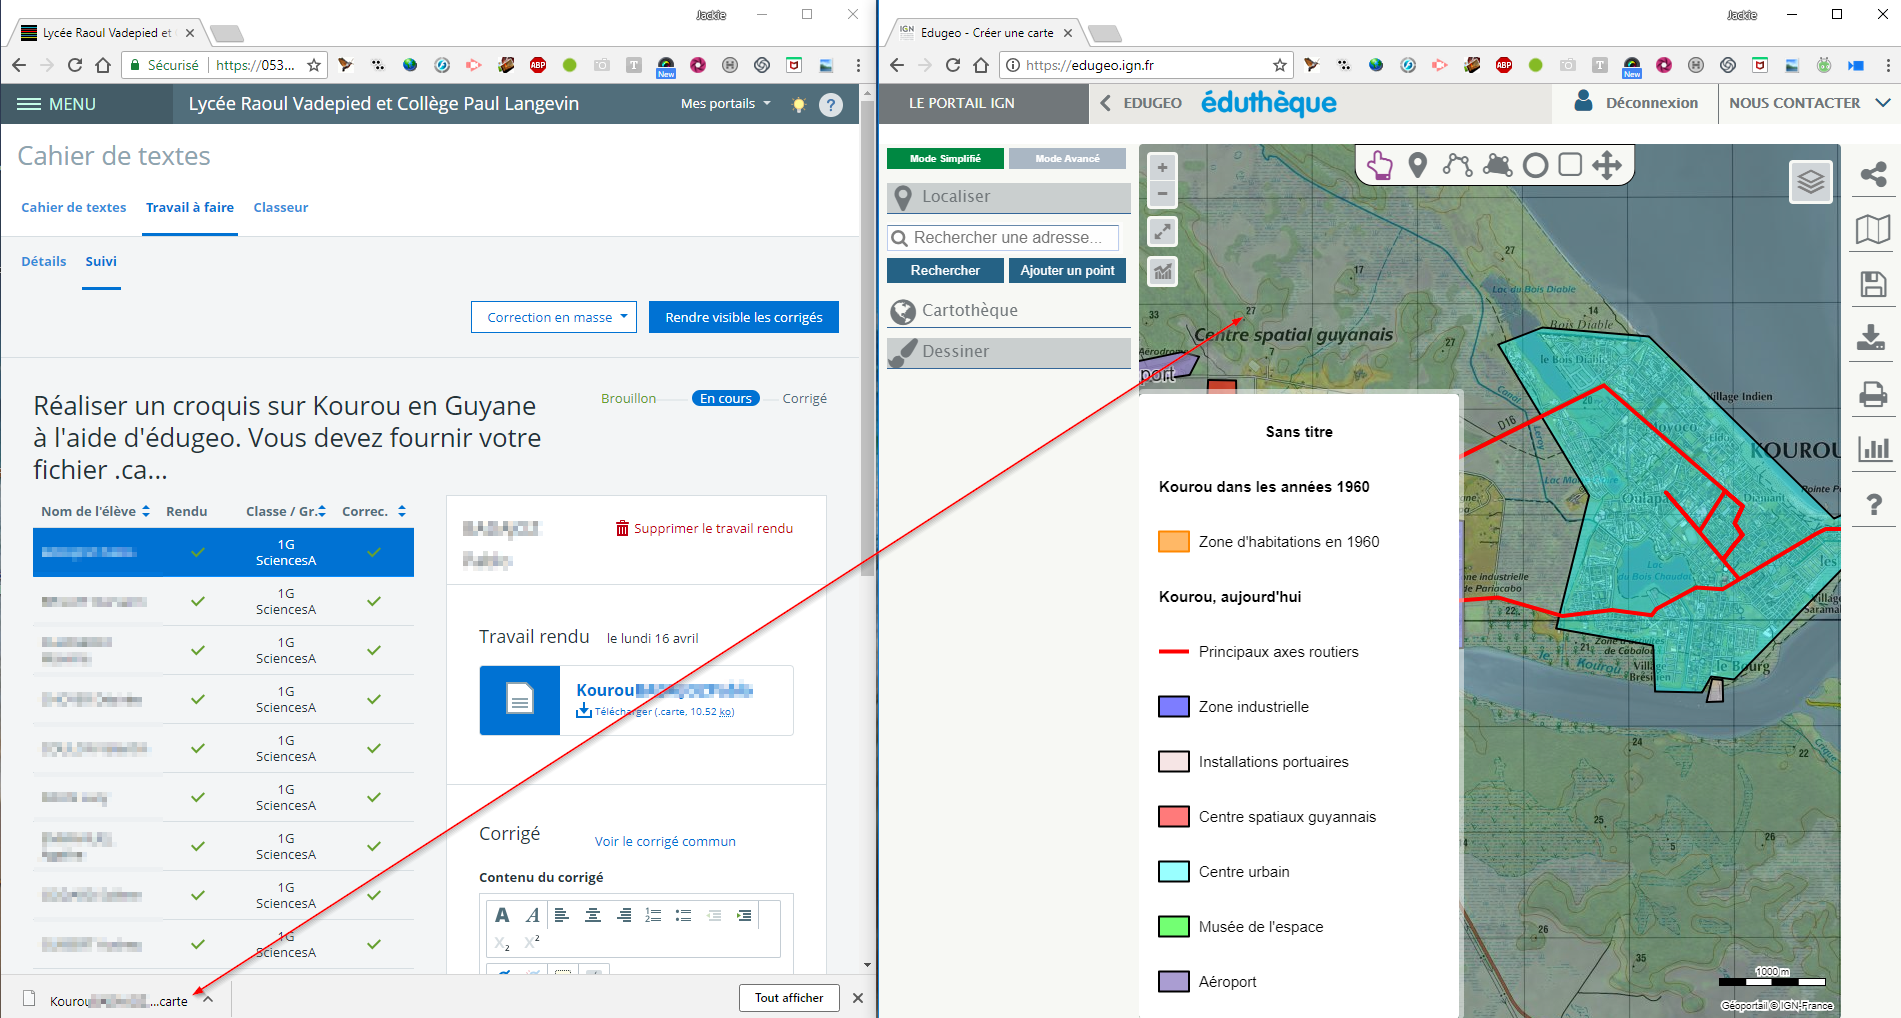Viewport: 1901px width, 1018px height.
Task: Activate Mode Simplifié
Action: [x=945, y=159]
